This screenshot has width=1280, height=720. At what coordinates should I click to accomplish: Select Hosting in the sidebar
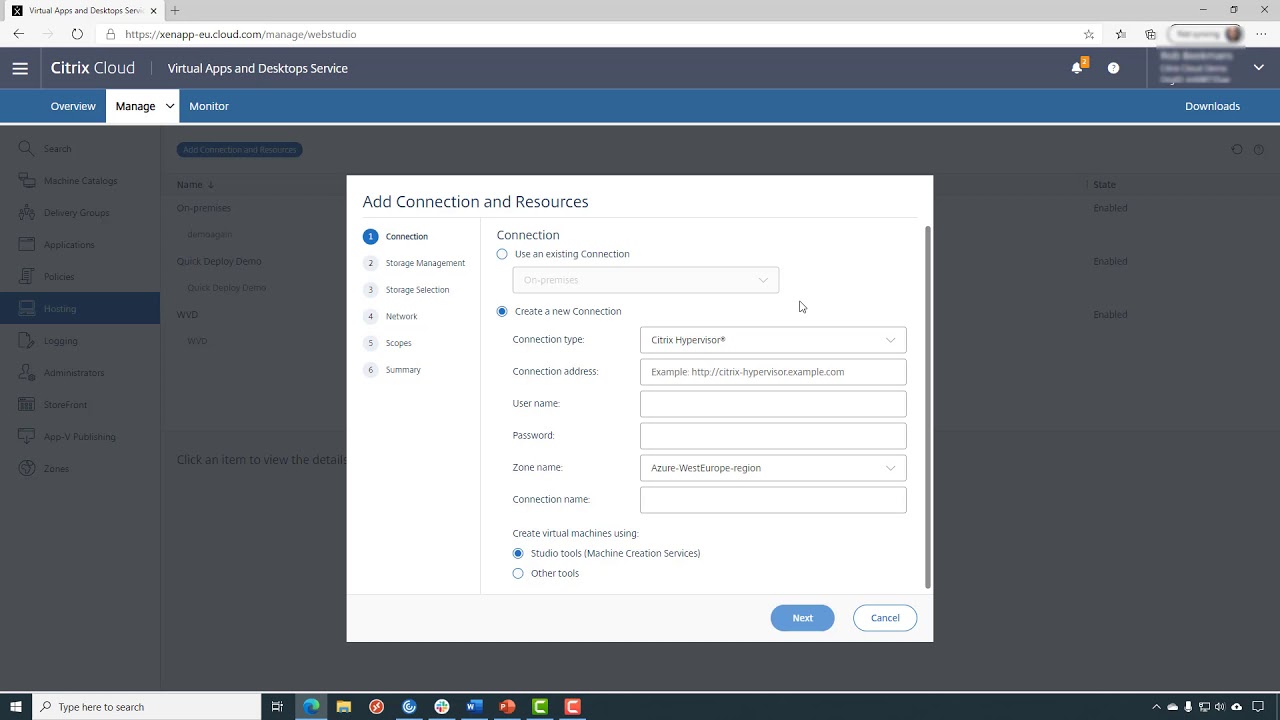point(80,308)
